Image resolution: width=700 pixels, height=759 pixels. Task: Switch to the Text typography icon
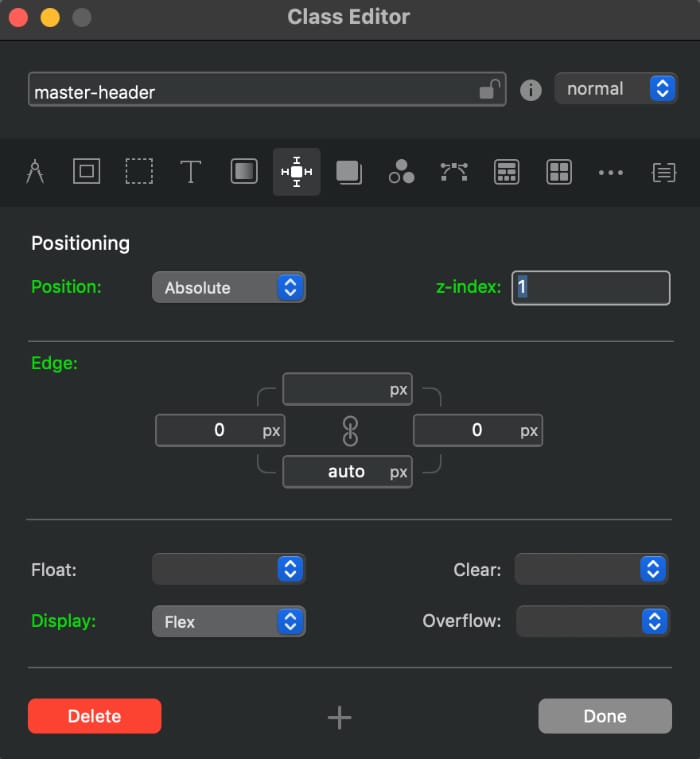pyautogui.click(x=191, y=172)
